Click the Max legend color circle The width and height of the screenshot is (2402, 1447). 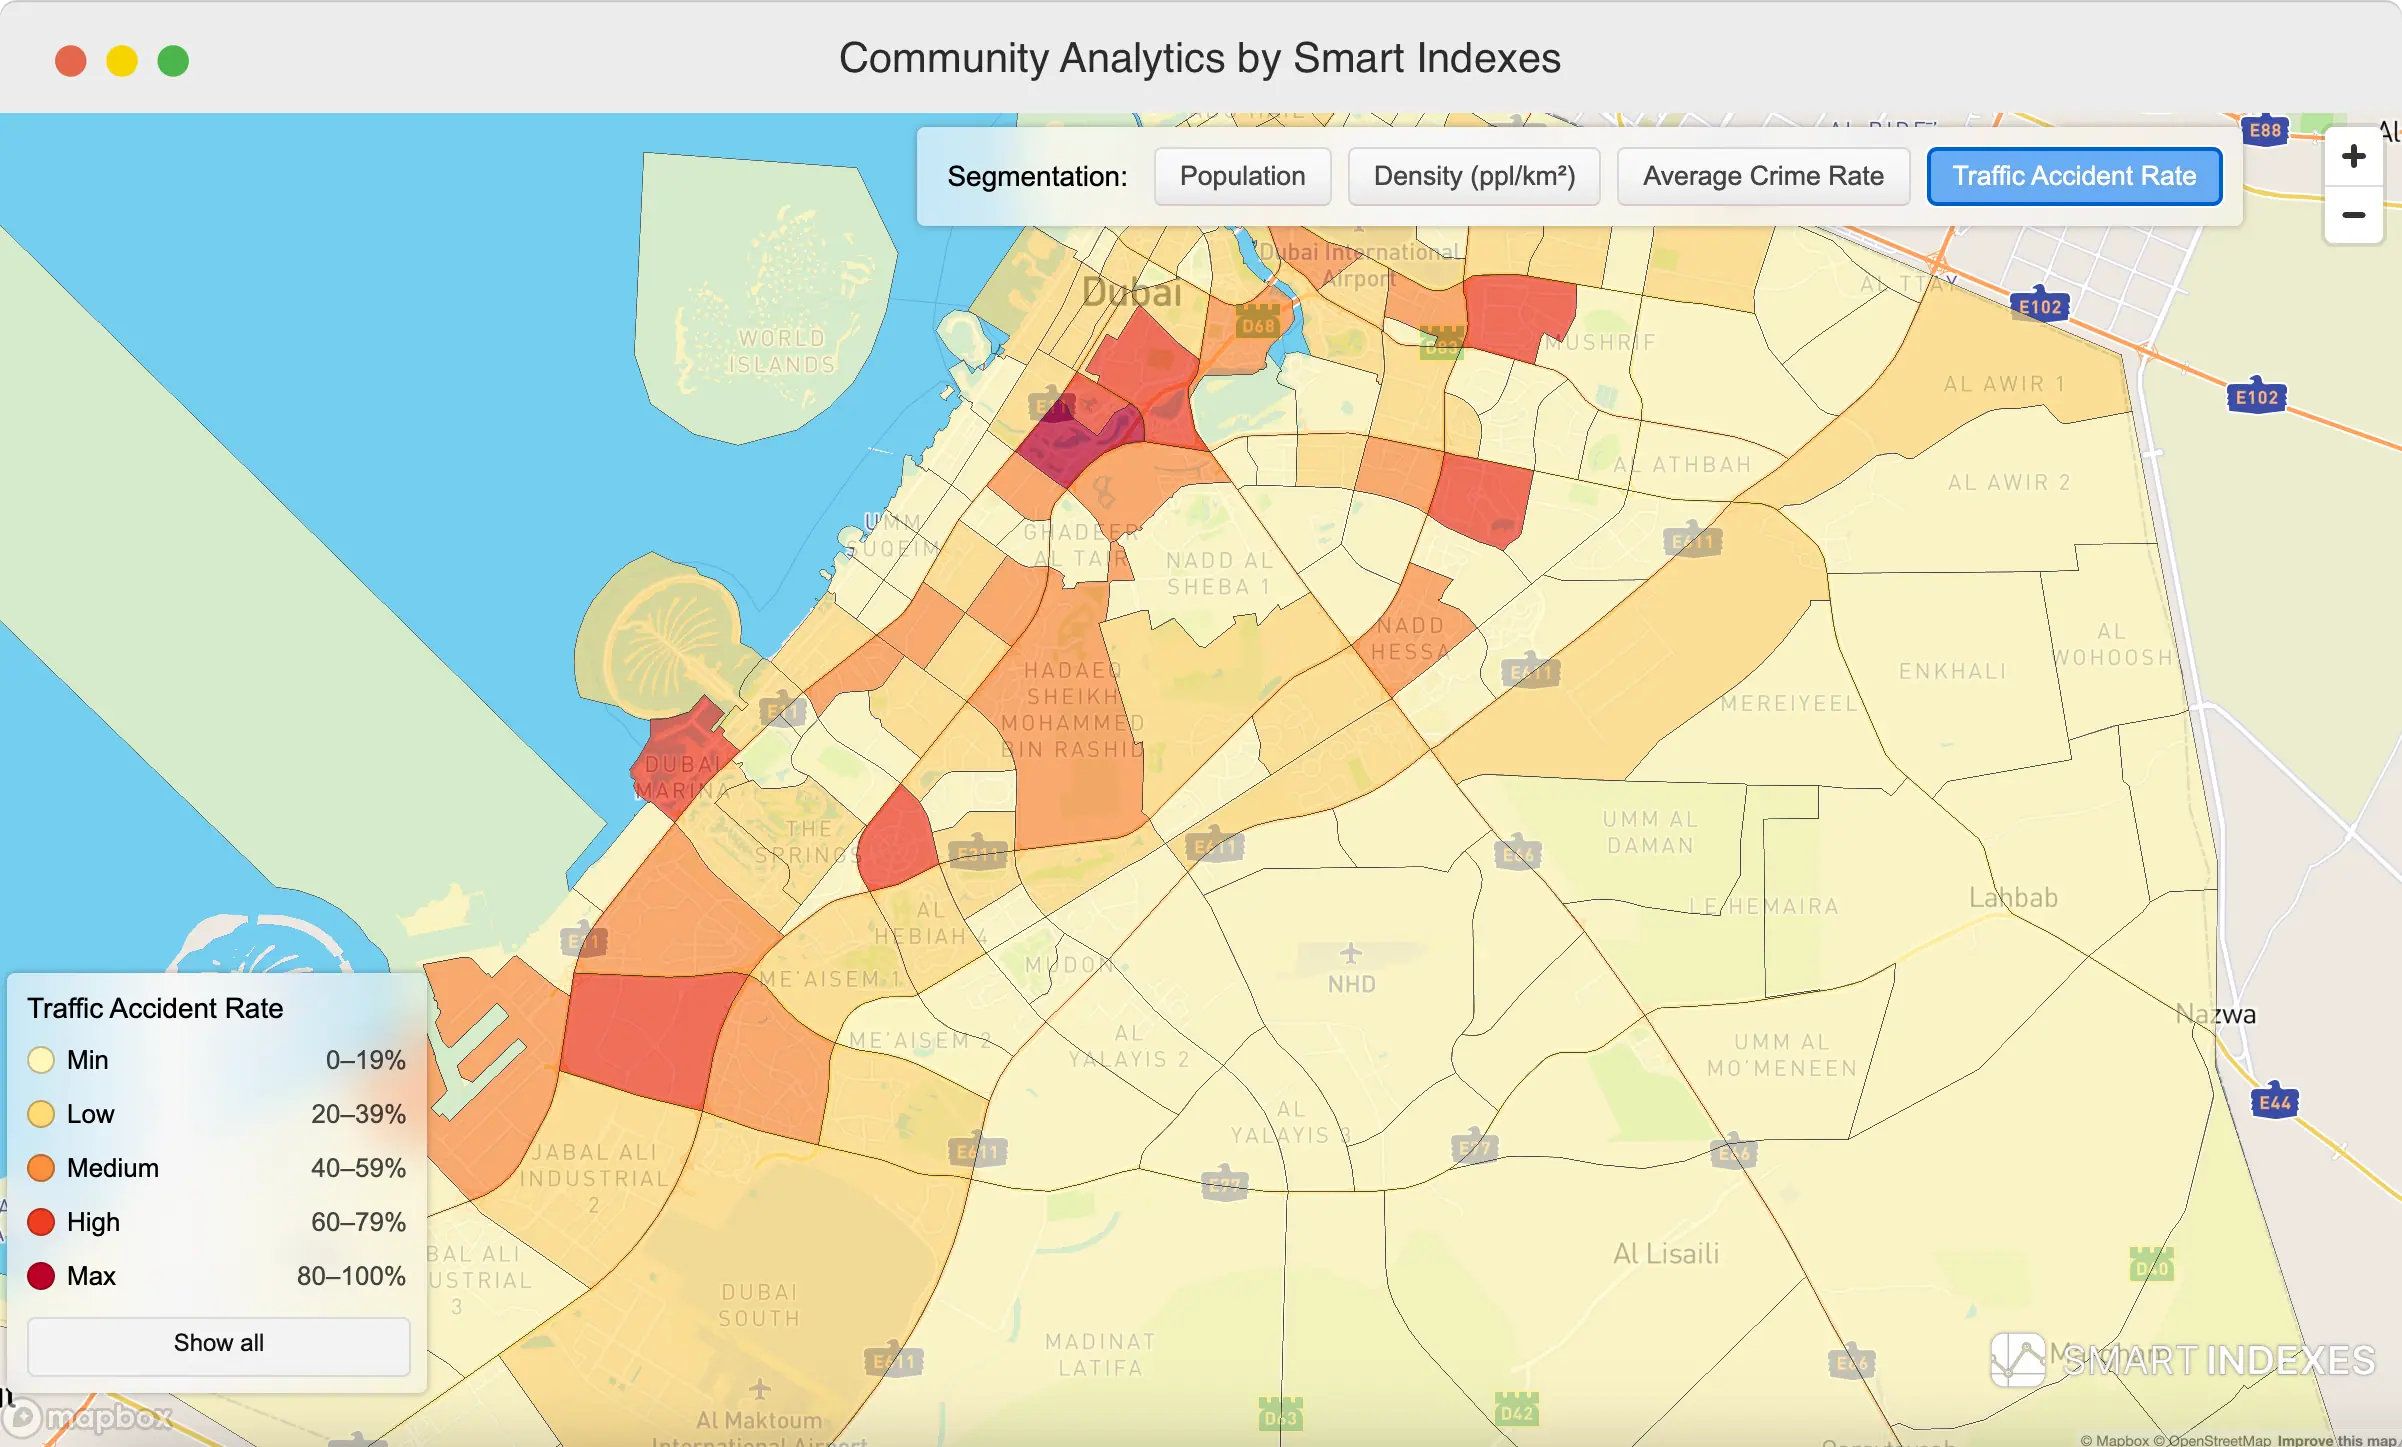[x=41, y=1276]
